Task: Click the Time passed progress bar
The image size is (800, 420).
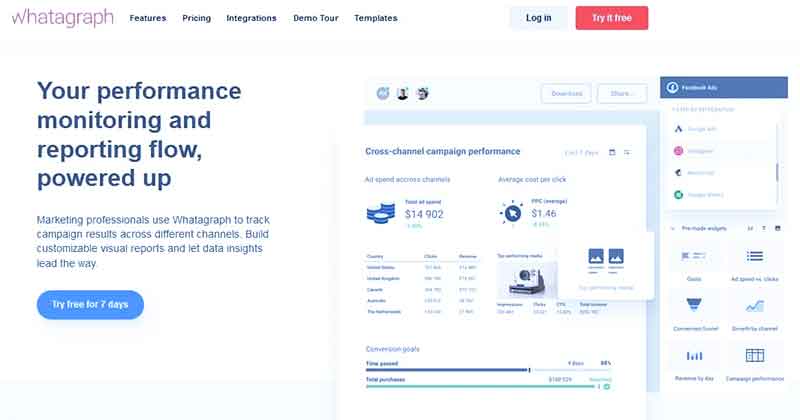Action: [x=488, y=369]
